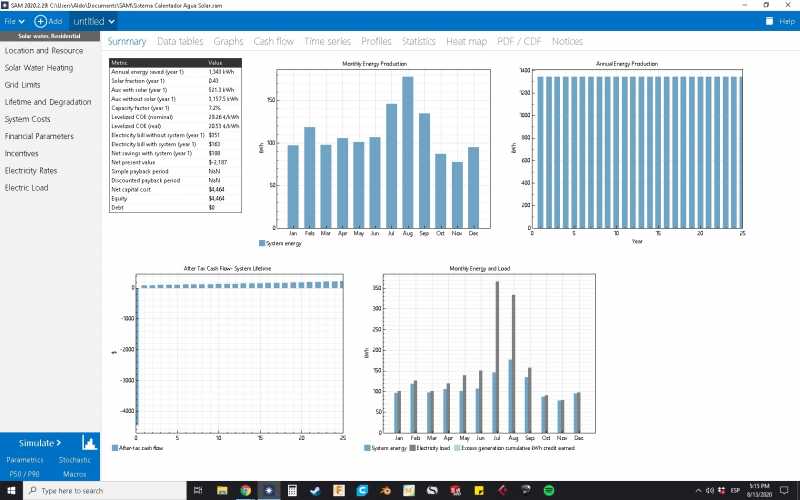Go to the Heat map tab
This screenshot has height=500, width=800.
click(x=466, y=42)
